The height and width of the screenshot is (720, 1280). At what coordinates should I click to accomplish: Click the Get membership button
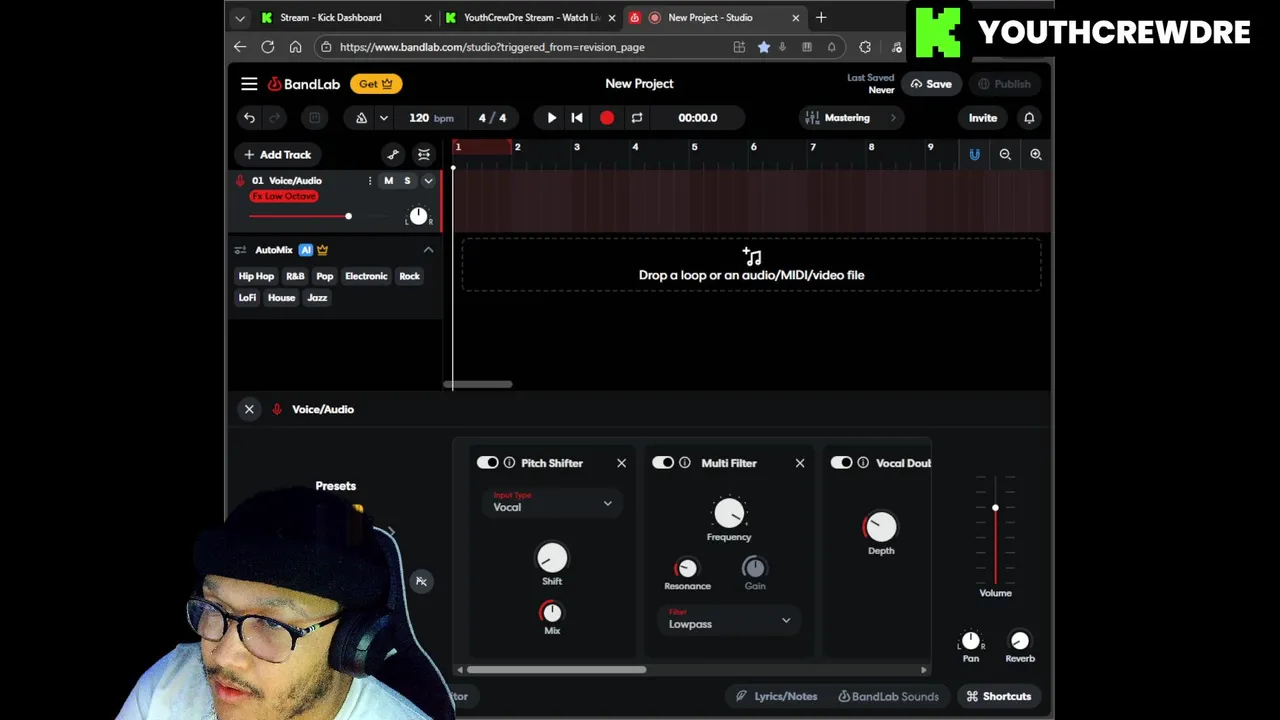pyautogui.click(x=376, y=84)
